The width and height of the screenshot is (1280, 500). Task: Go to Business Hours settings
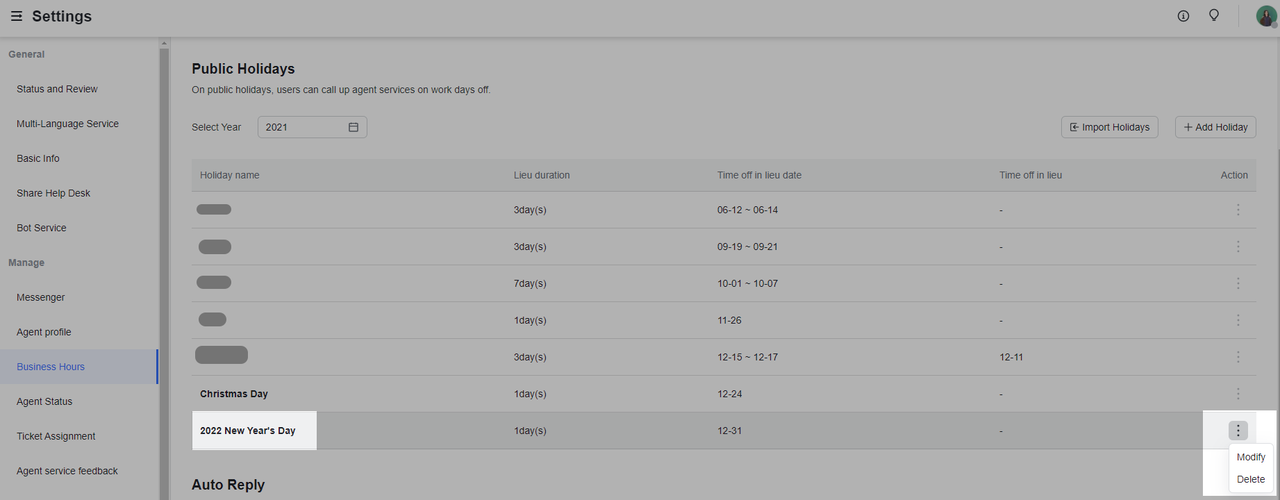51,367
